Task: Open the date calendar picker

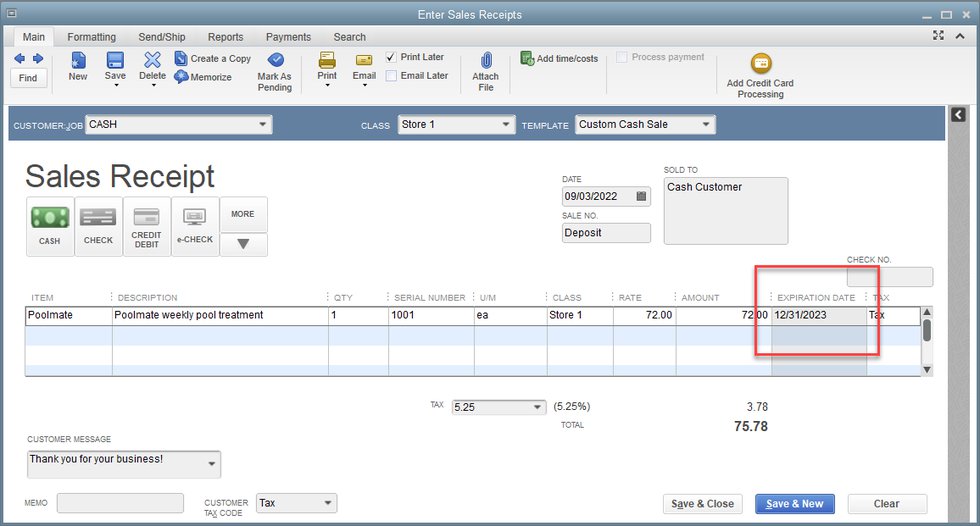Action: pos(641,197)
